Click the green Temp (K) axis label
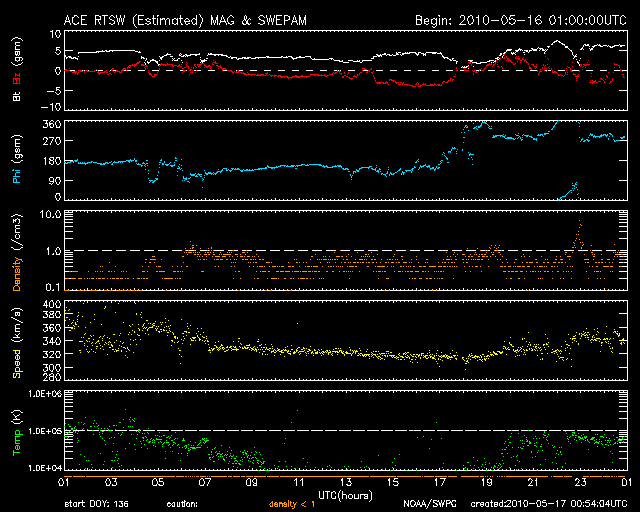 click(16, 433)
